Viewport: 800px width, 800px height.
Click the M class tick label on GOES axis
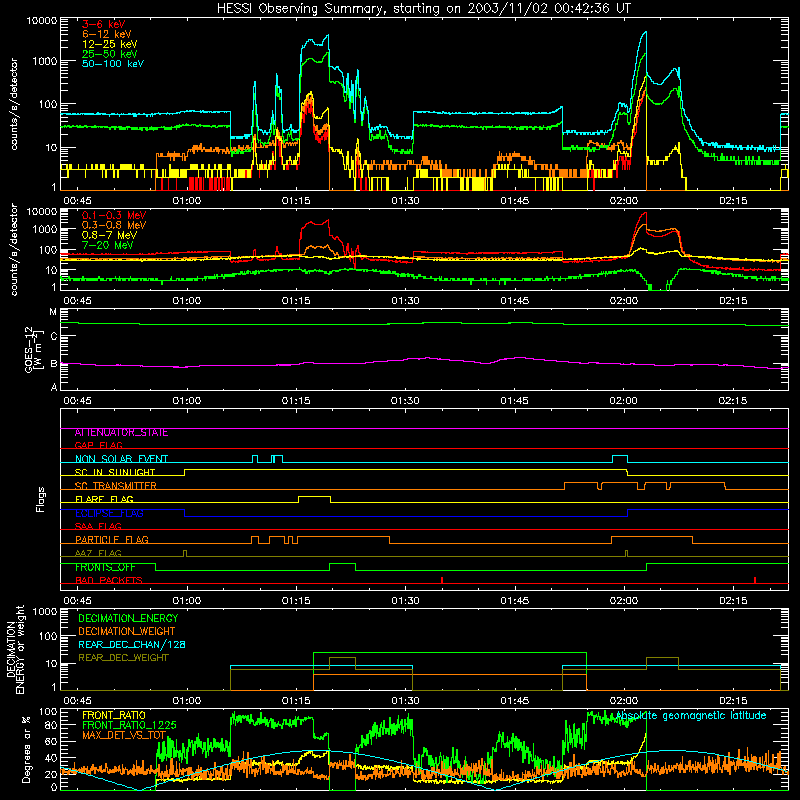pos(53,312)
